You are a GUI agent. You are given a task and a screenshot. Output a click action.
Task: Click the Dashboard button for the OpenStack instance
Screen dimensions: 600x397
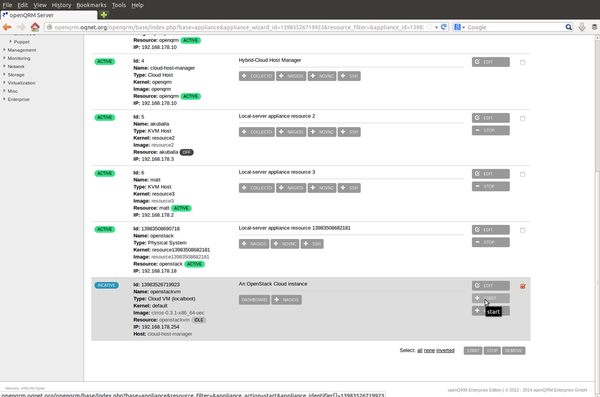(x=254, y=299)
